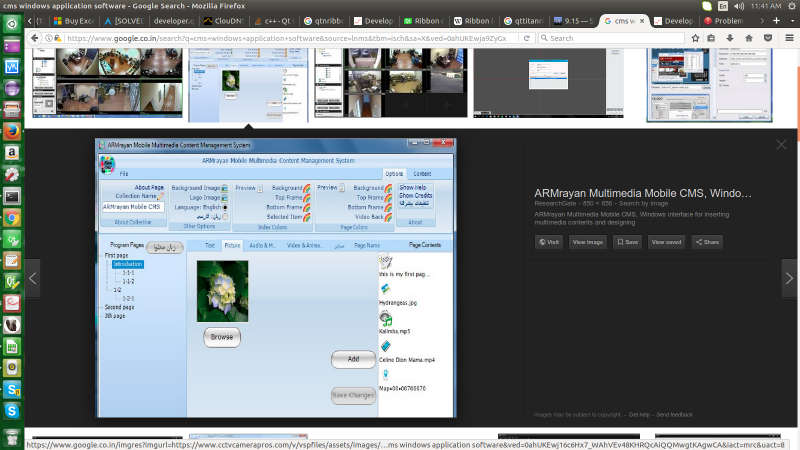Click the Visit button
Screen dimensions: 800x450
[549, 242]
